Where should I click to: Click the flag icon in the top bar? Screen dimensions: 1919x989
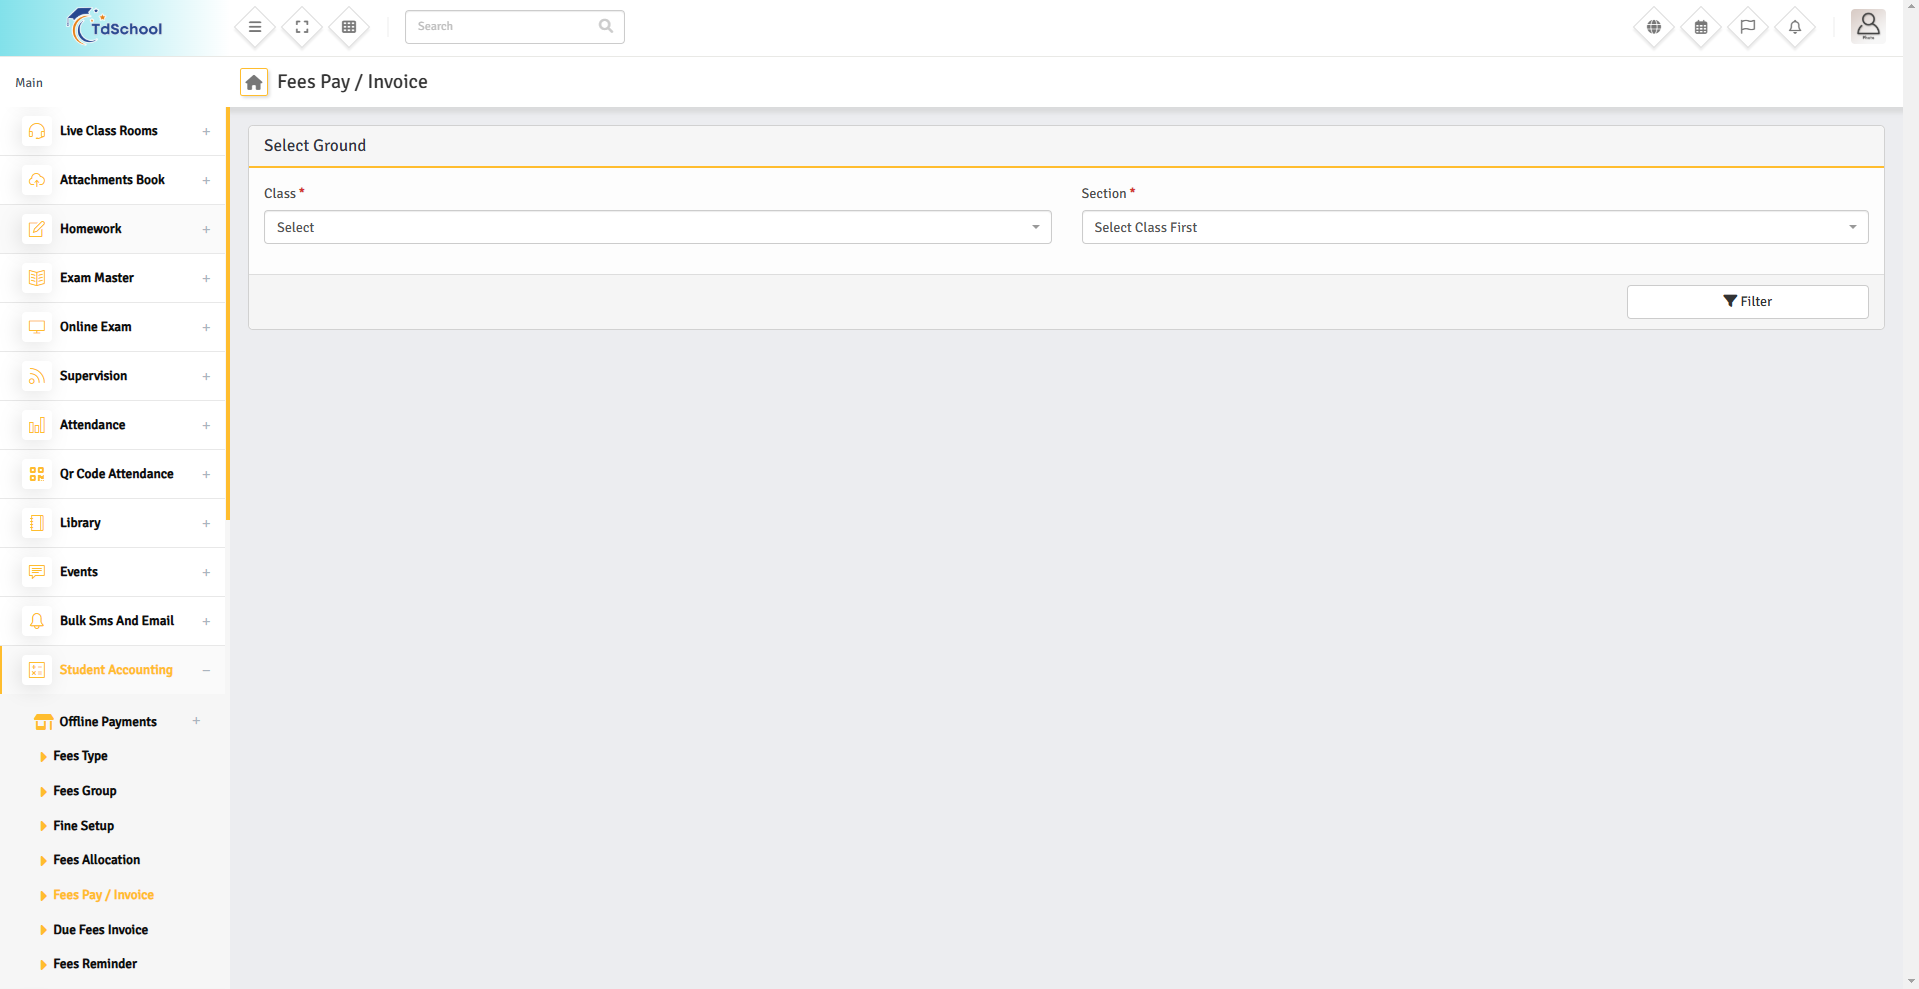coord(1748,27)
